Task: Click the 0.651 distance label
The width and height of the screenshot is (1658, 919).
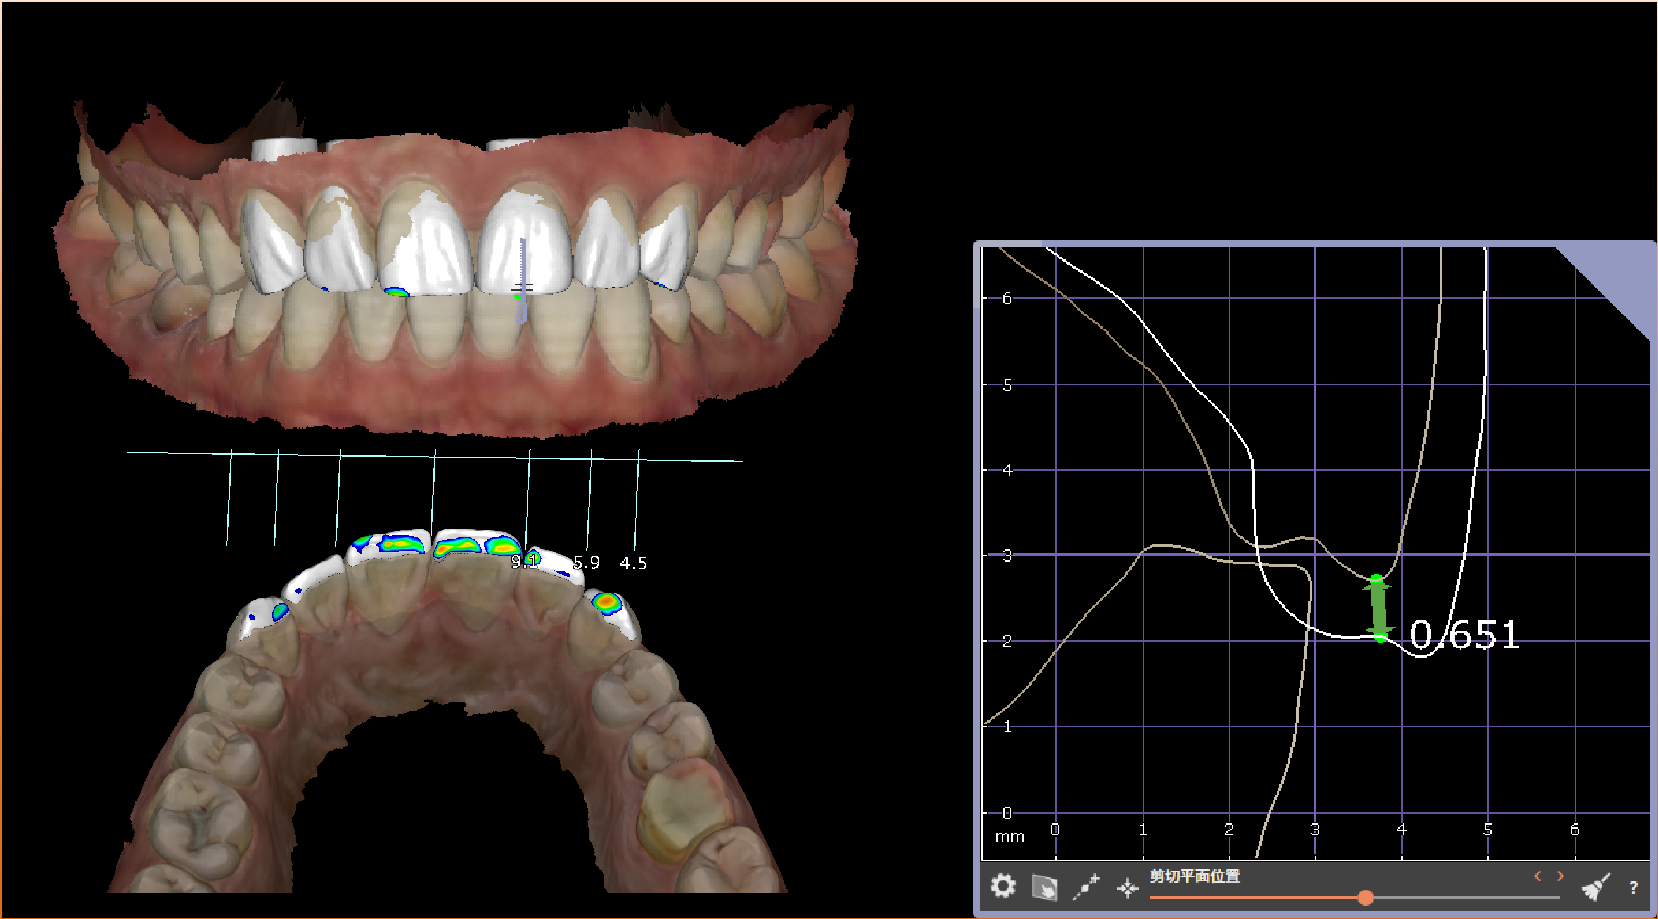Action: tap(1464, 635)
